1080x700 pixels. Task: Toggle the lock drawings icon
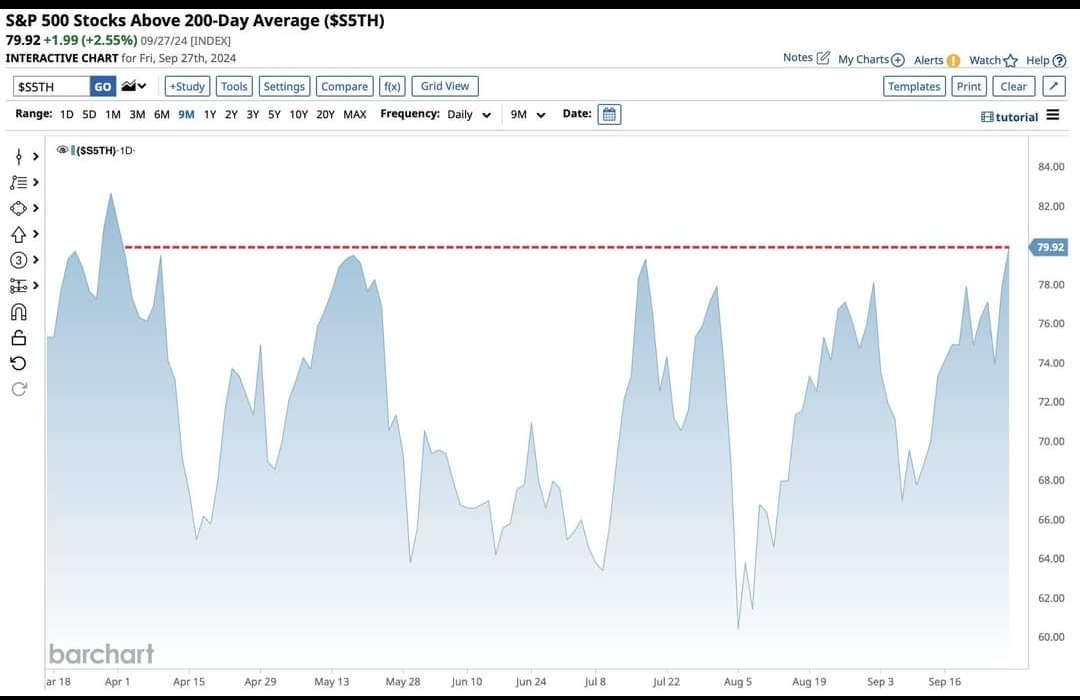point(18,338)
